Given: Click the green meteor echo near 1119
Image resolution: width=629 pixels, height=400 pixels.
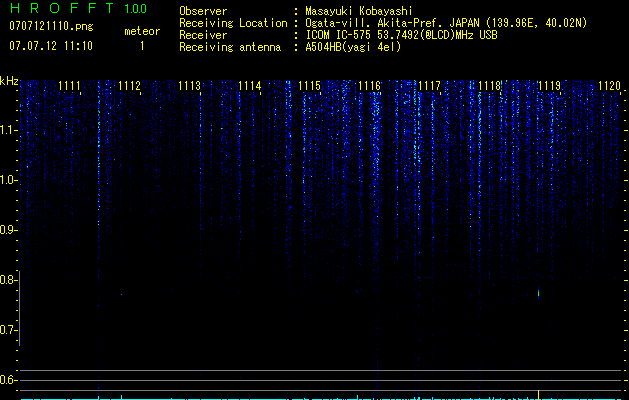Looking at the screenshot, I should 538,294.
